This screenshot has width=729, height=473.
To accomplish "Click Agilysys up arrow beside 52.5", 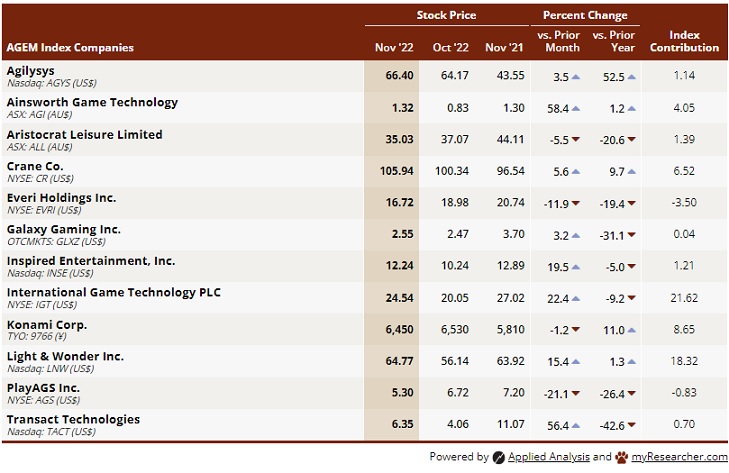I will click(631, 77).
